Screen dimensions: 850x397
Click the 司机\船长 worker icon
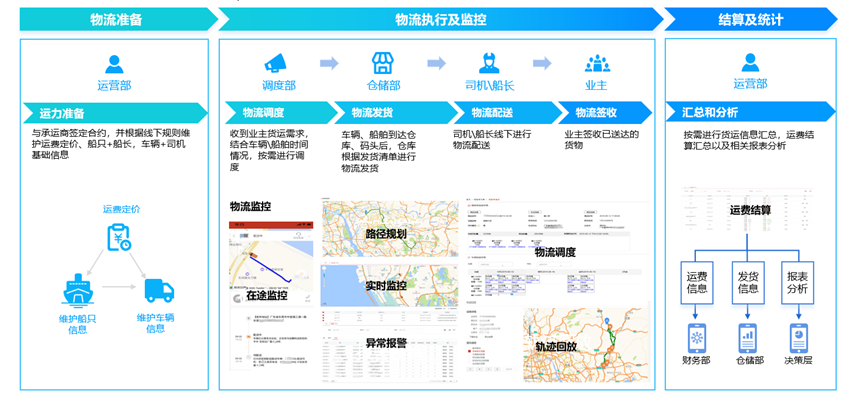489,63
